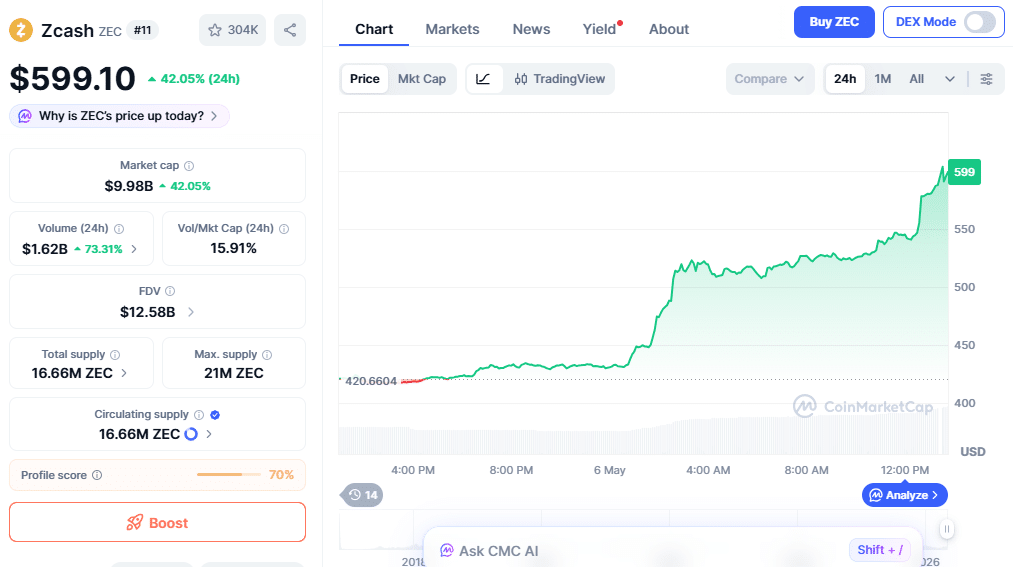Switch to TradingView candlestick chart
The image size is (1013, 567).
point(559,79)
